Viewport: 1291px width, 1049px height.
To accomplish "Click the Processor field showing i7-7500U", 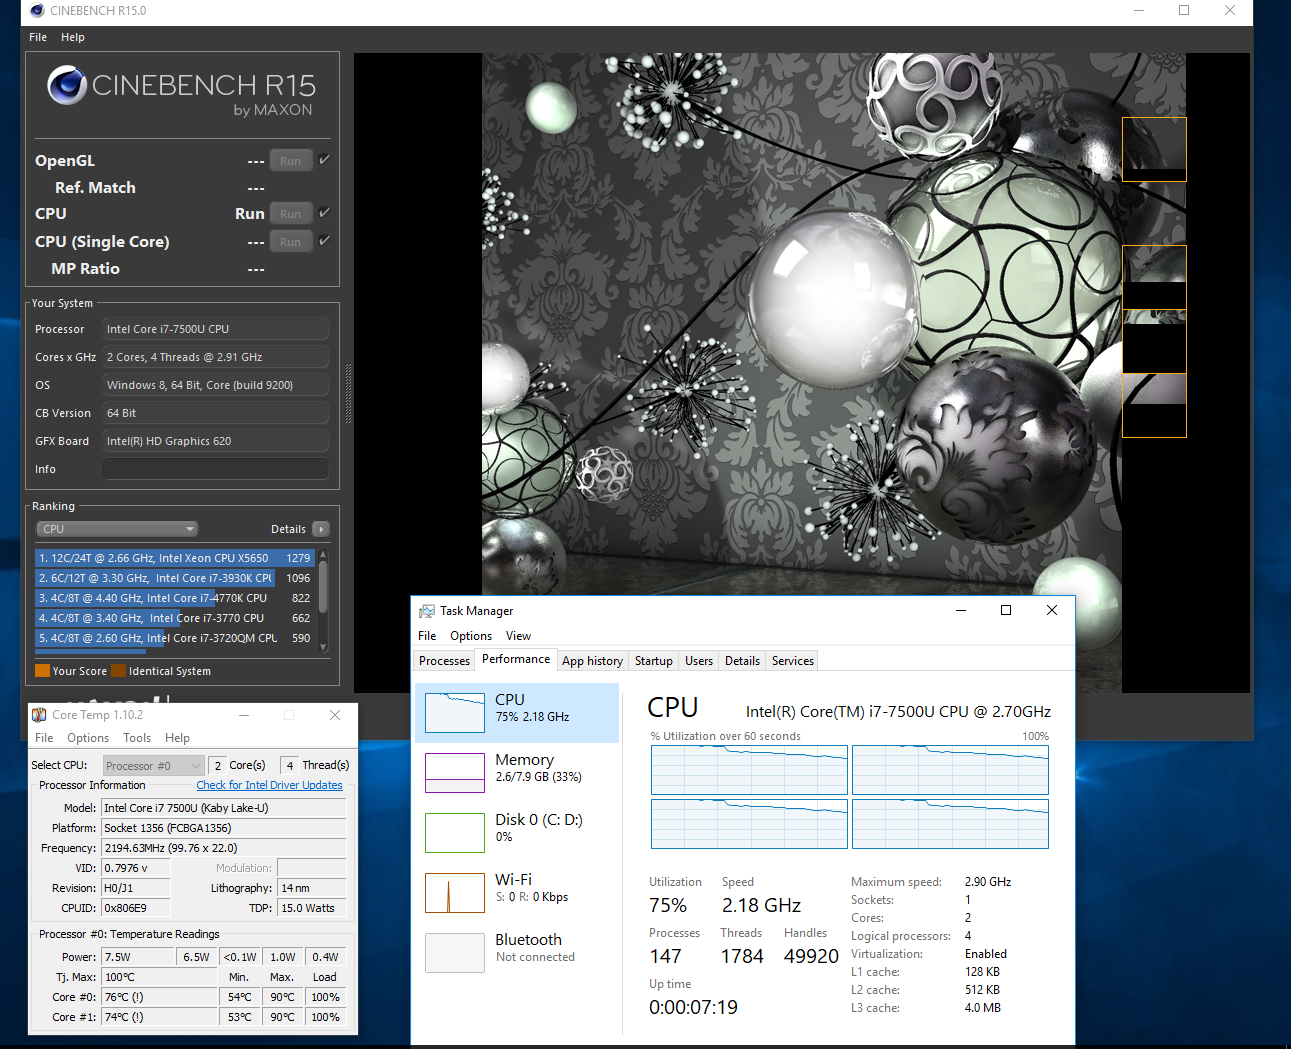I will click(x=215, y=329).
